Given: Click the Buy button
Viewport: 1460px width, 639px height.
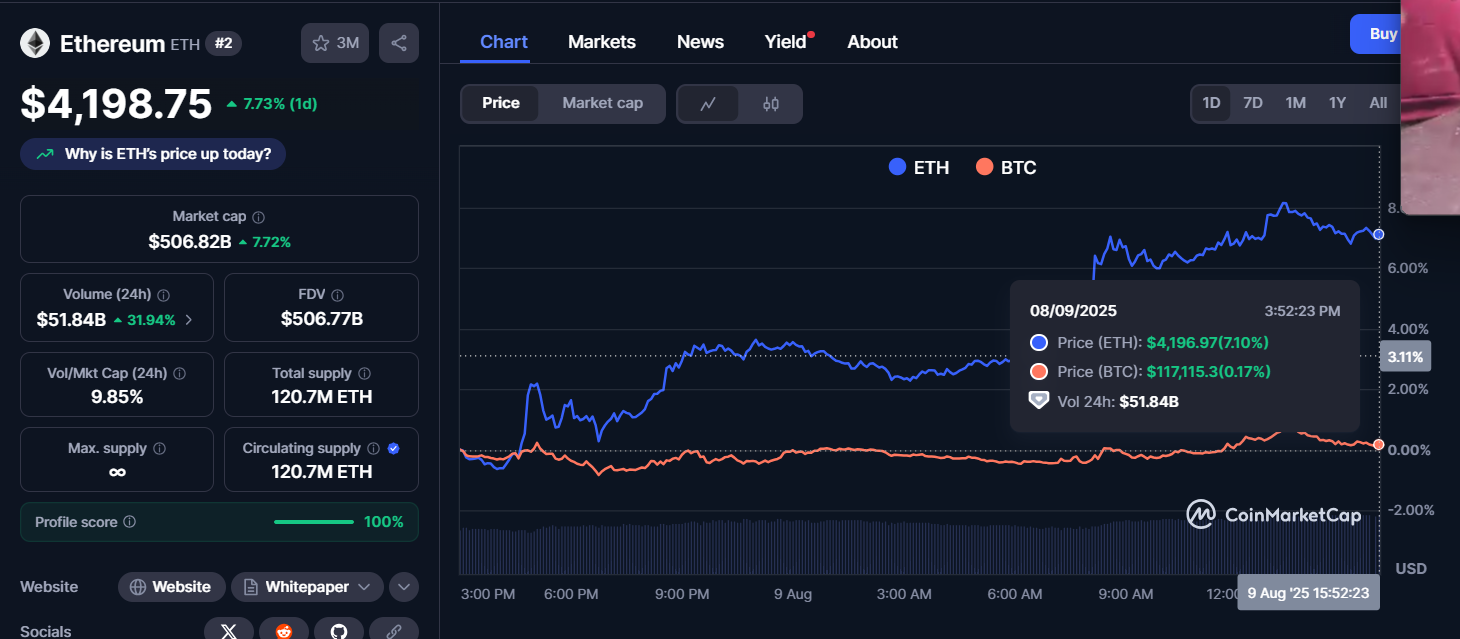Looking at the screenshot, I should [1376, 34].
